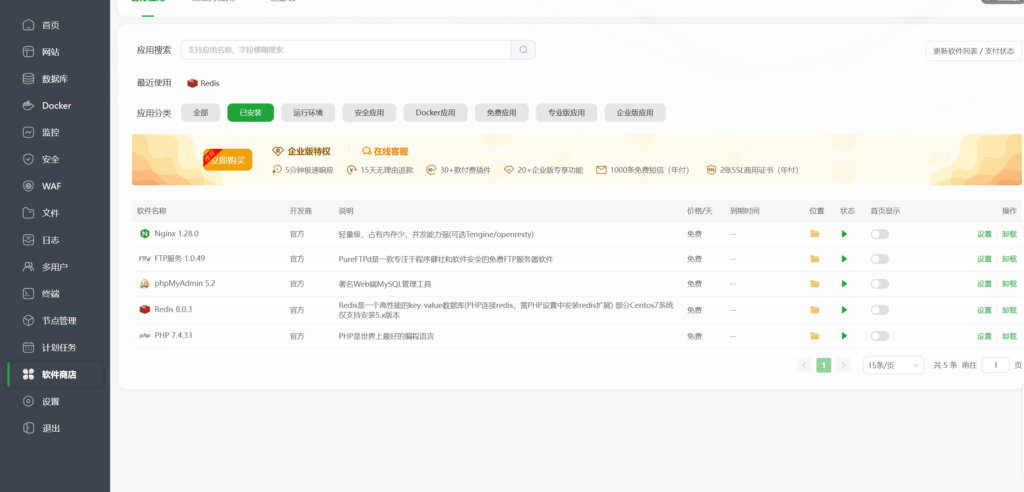The height and width of the screenshot is (492, 1024).
Task: Select the 已安装 category filter
Action: [x=251, y=112]
